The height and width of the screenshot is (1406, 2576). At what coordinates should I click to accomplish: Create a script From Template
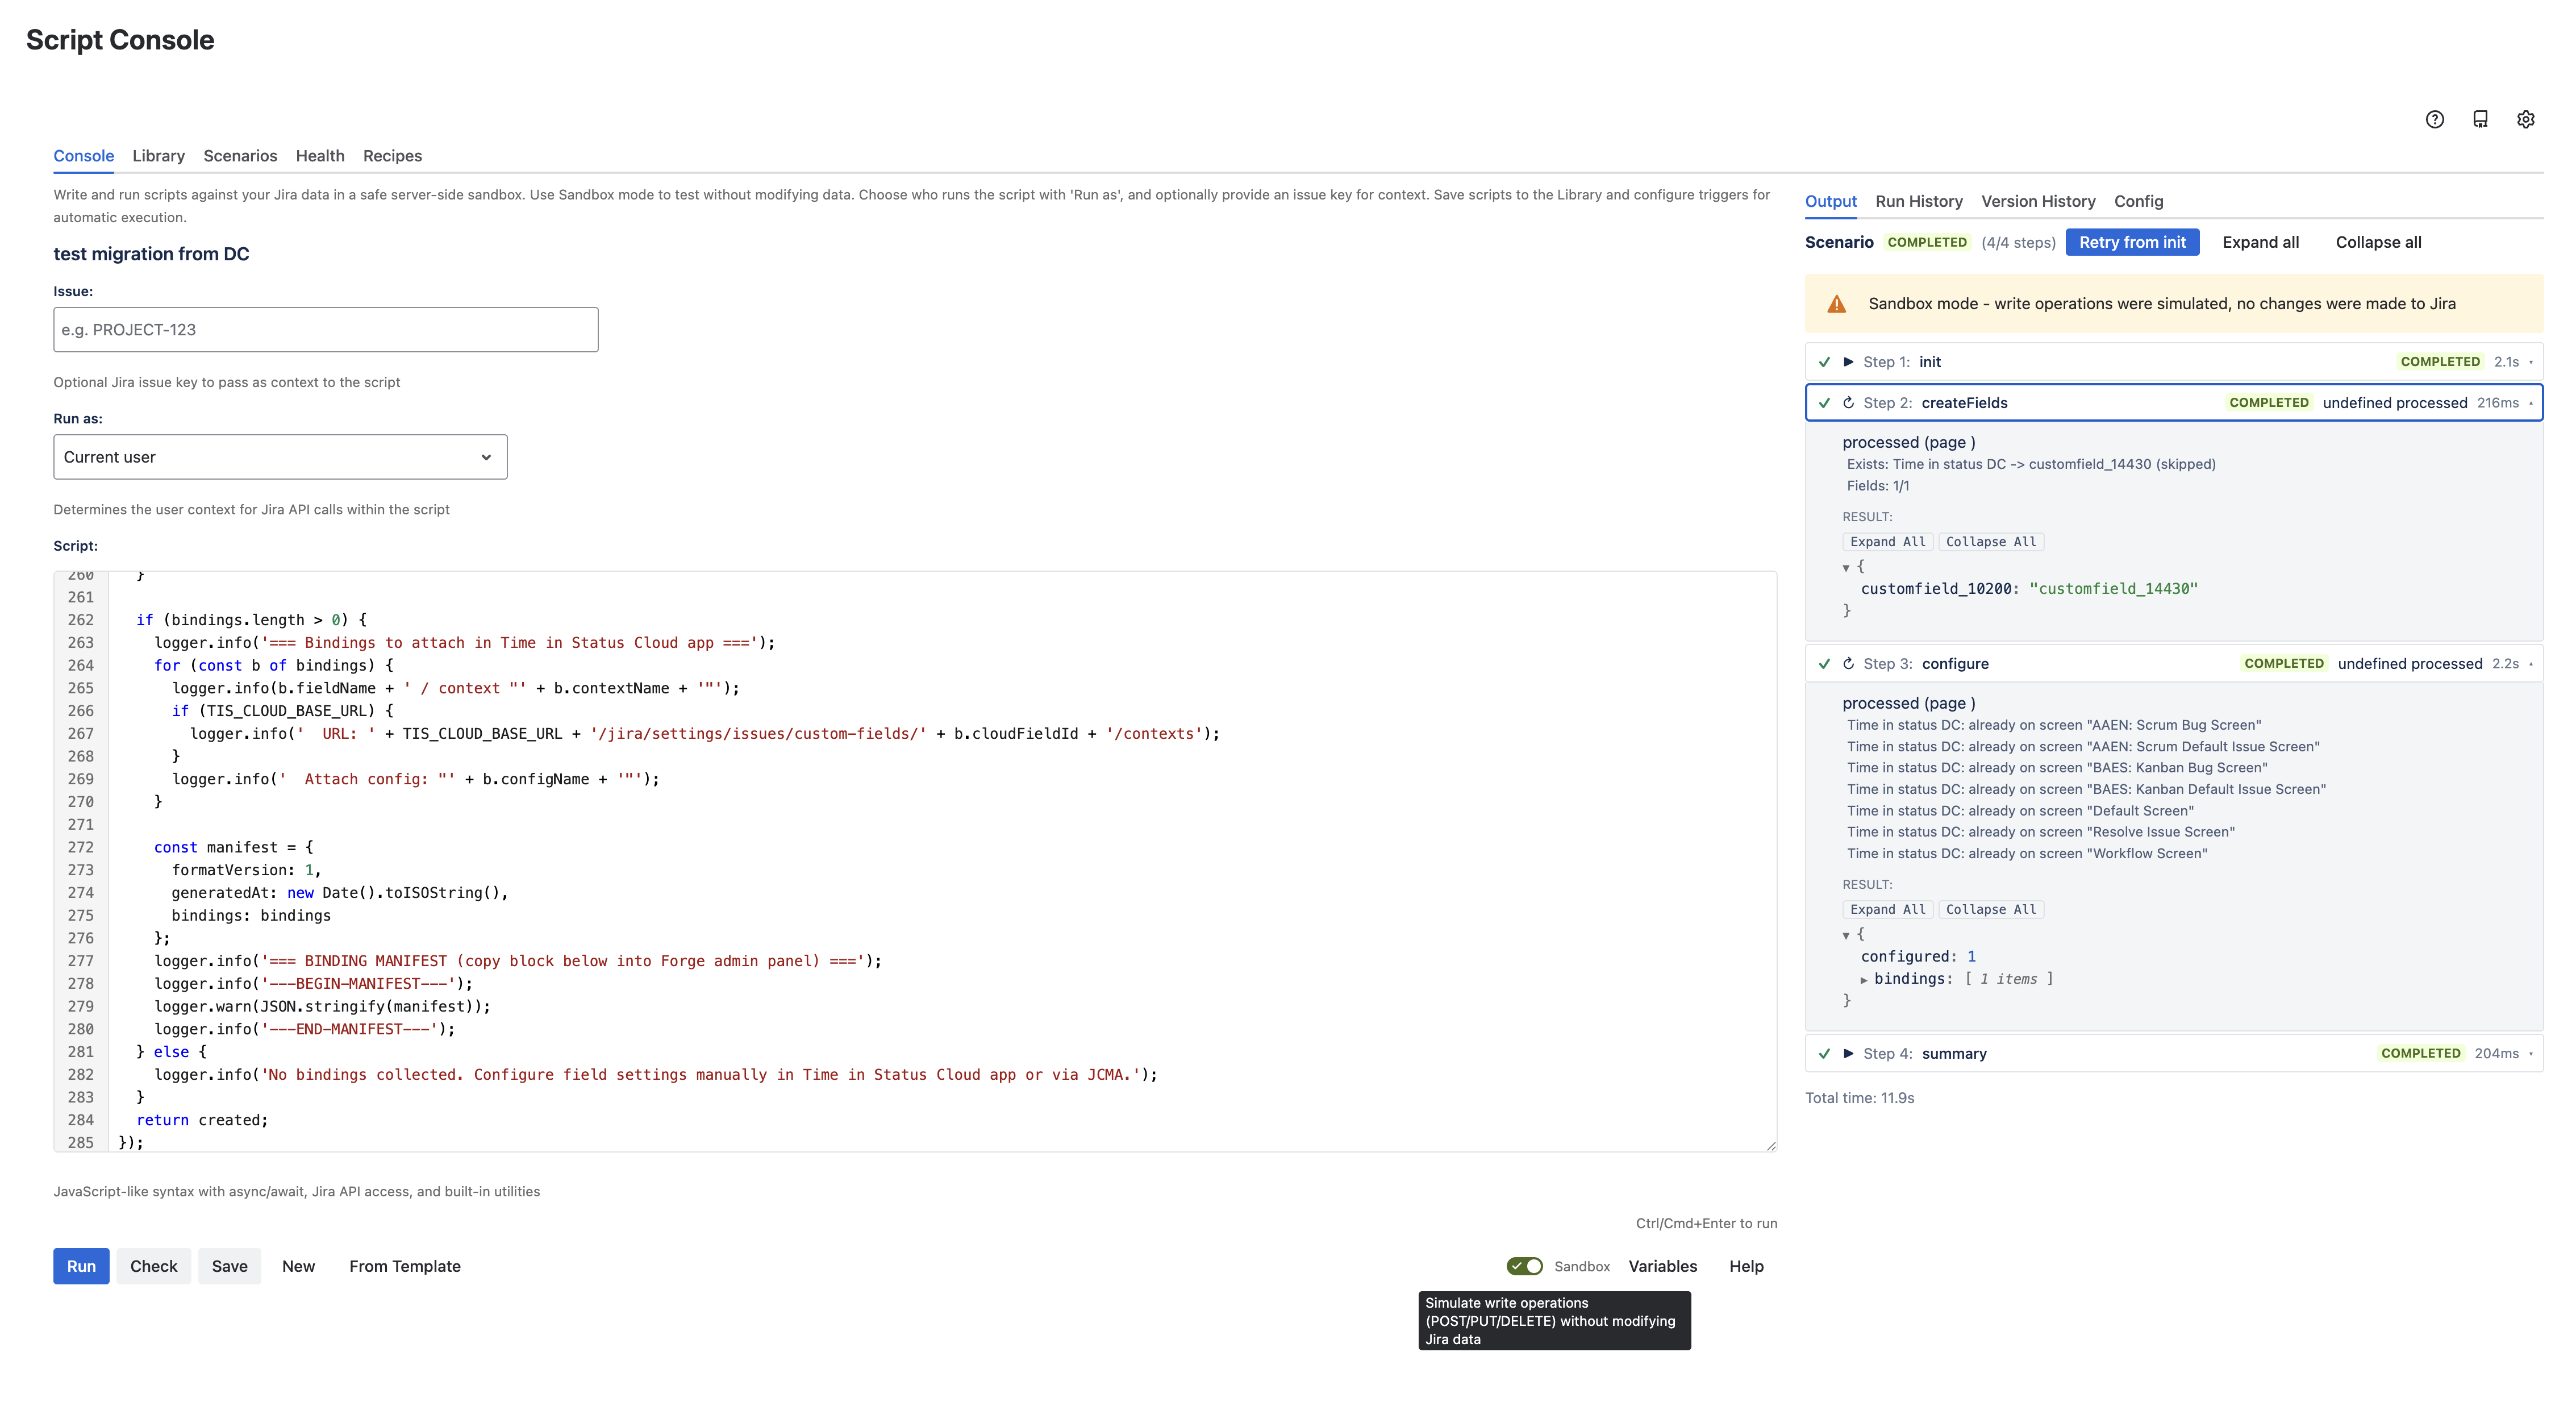(405, 1266)
